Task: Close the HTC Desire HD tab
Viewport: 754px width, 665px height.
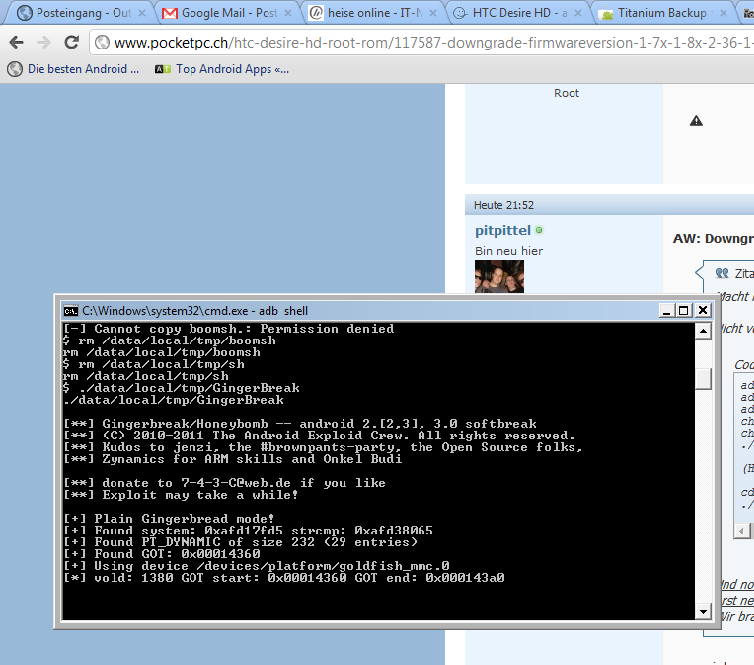Action: click(x=578, y=13)
